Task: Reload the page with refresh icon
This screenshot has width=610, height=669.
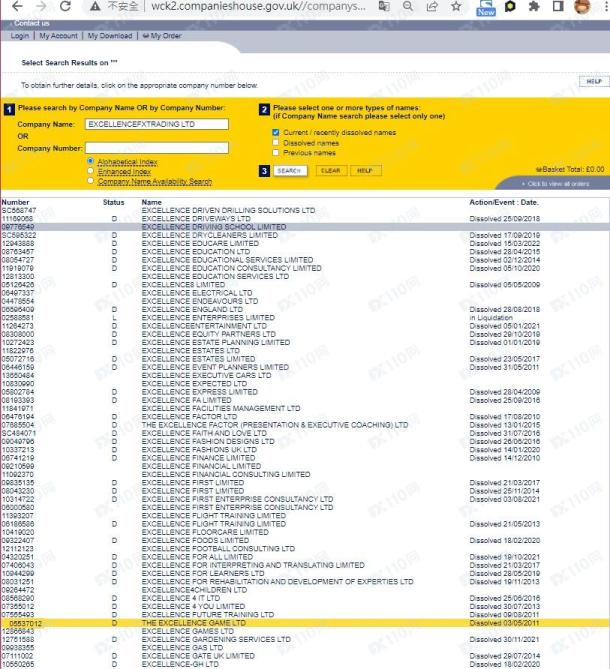Action: point(65,6)
